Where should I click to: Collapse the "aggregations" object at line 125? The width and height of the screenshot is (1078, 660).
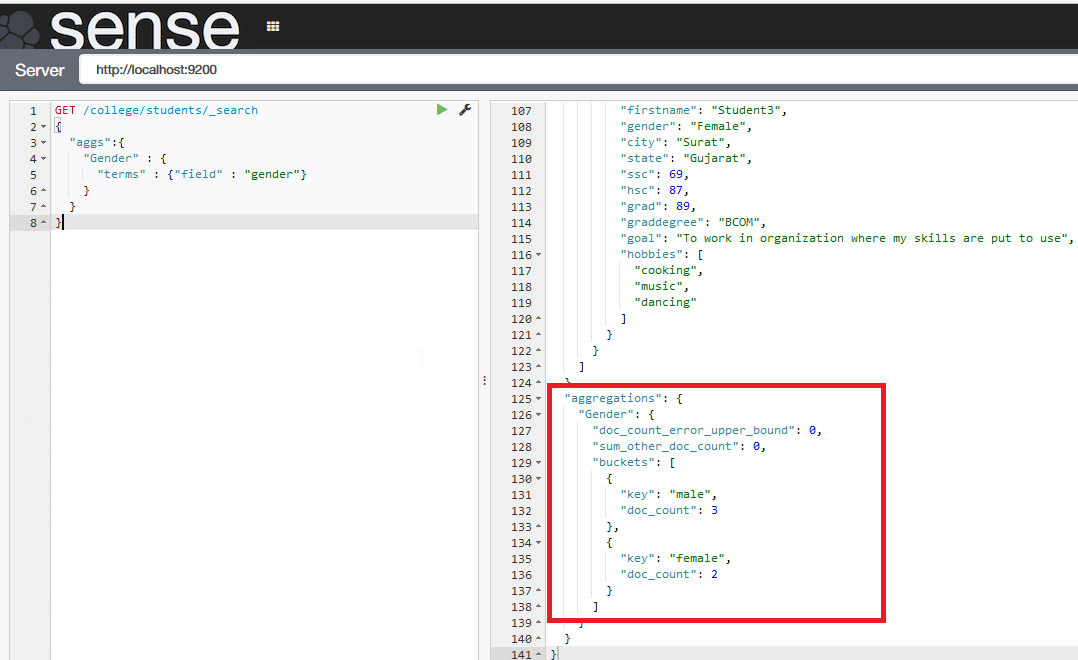coord(539,399)
